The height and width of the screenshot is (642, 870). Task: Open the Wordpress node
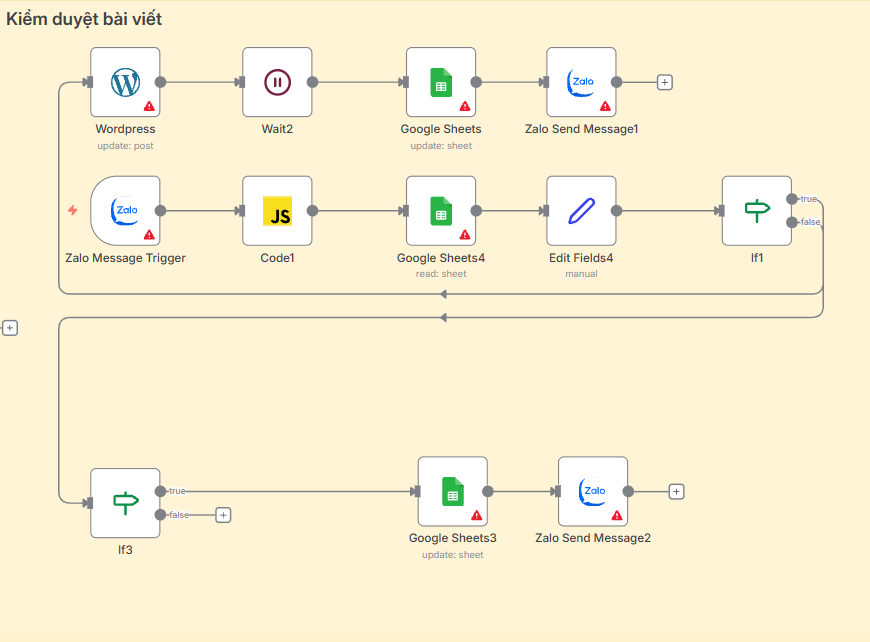(125, 83)
